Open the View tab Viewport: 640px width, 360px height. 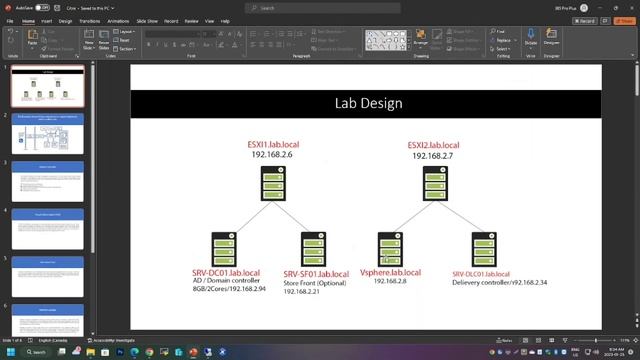click(x=209, y=21)
